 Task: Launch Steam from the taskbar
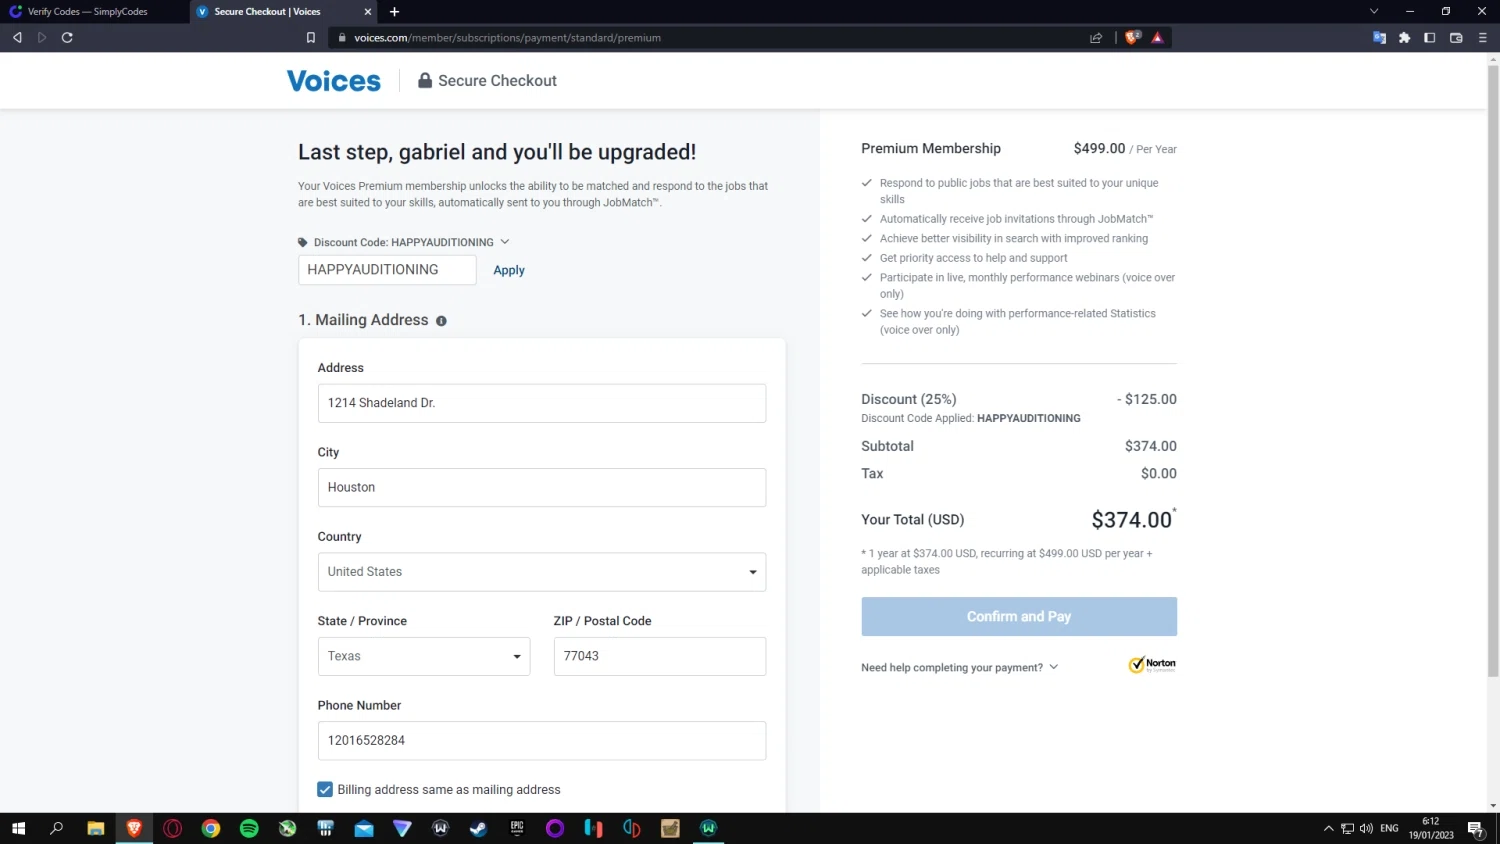[478, 828]
